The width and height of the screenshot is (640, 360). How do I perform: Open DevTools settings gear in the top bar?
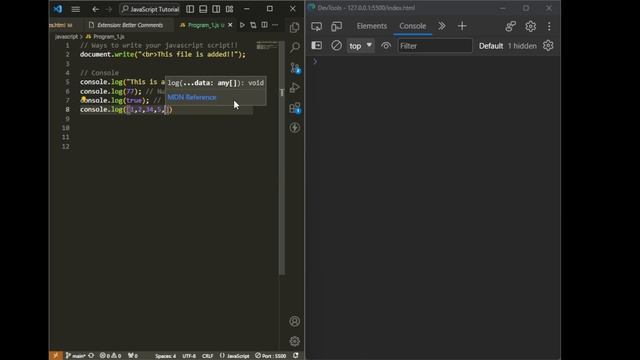pos(530,26)
